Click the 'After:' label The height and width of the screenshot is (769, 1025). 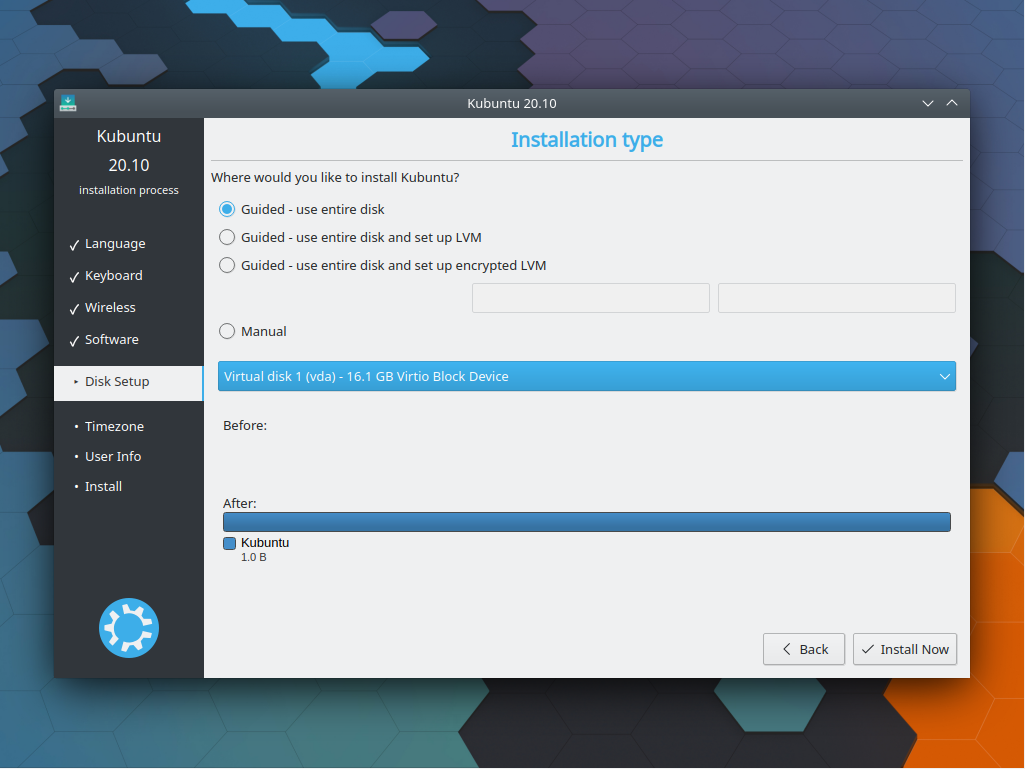240,504
